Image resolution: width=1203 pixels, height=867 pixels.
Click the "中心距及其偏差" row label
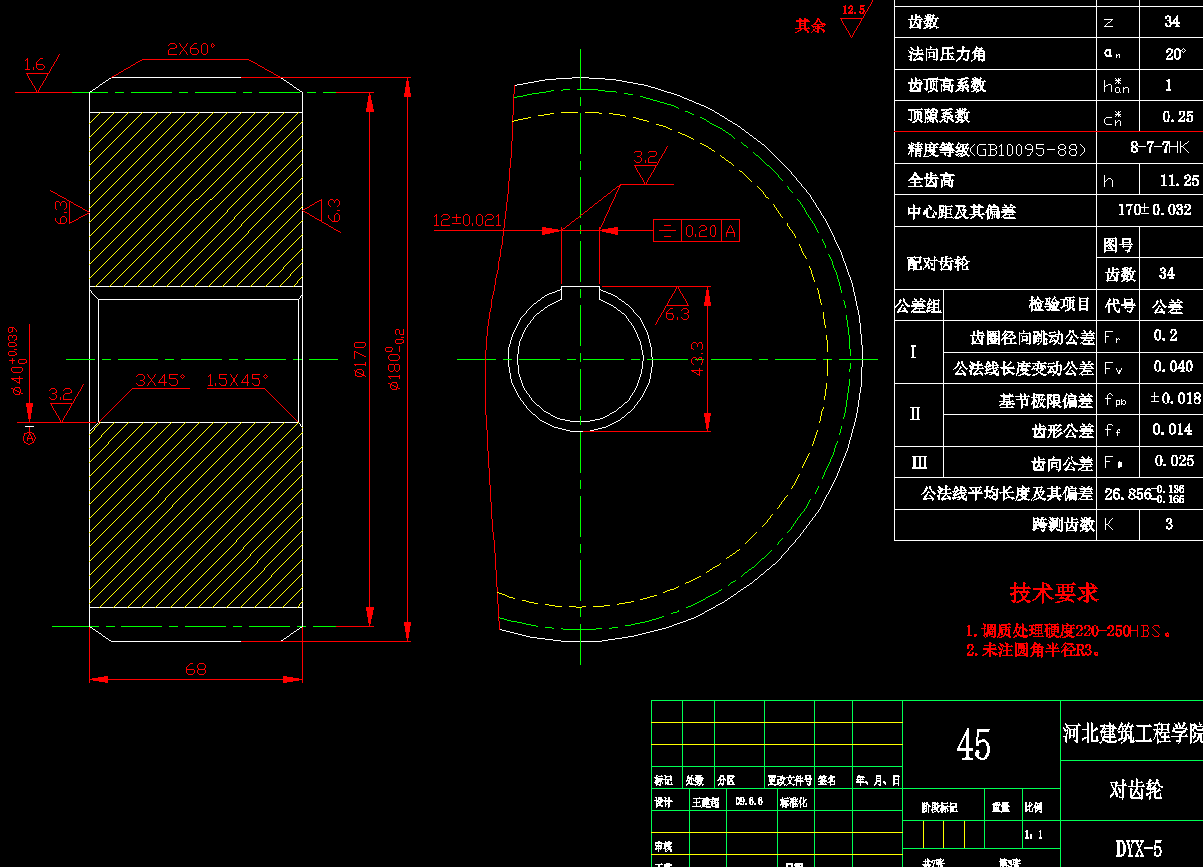[x=962, y=212]
